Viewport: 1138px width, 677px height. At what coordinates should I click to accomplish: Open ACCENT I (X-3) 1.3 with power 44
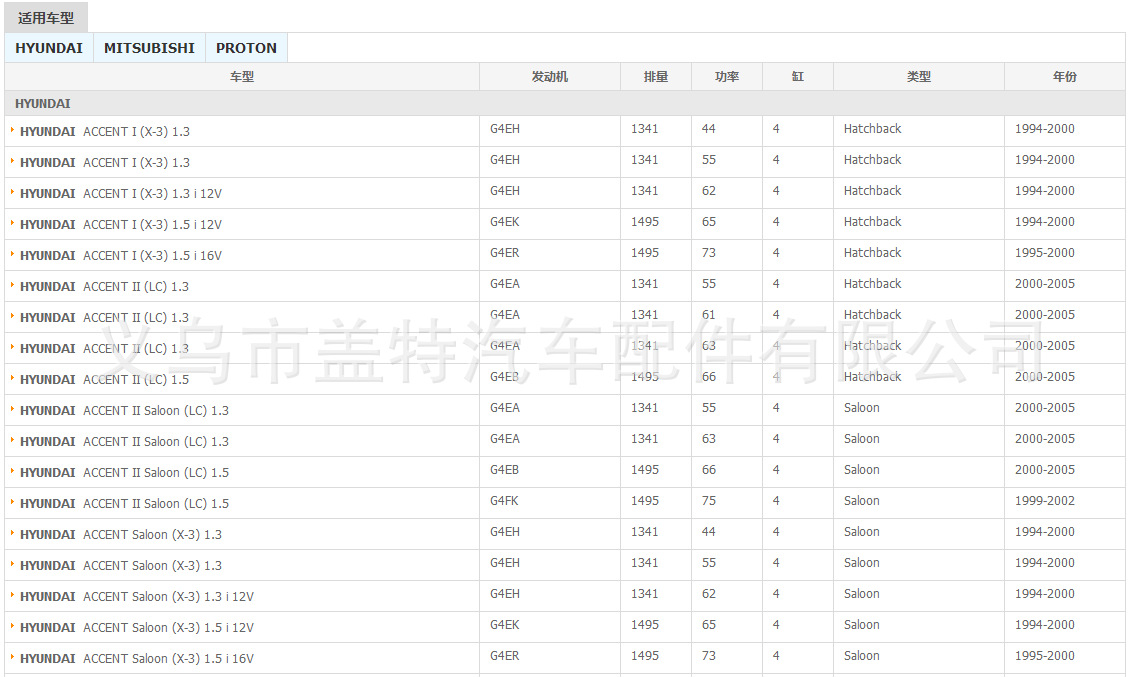pos(105,132)
